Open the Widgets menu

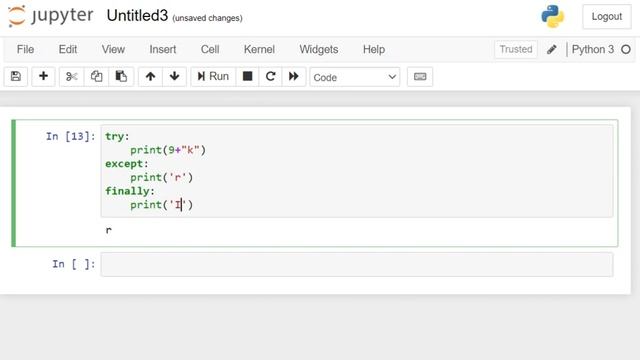(x=319, y=49)
